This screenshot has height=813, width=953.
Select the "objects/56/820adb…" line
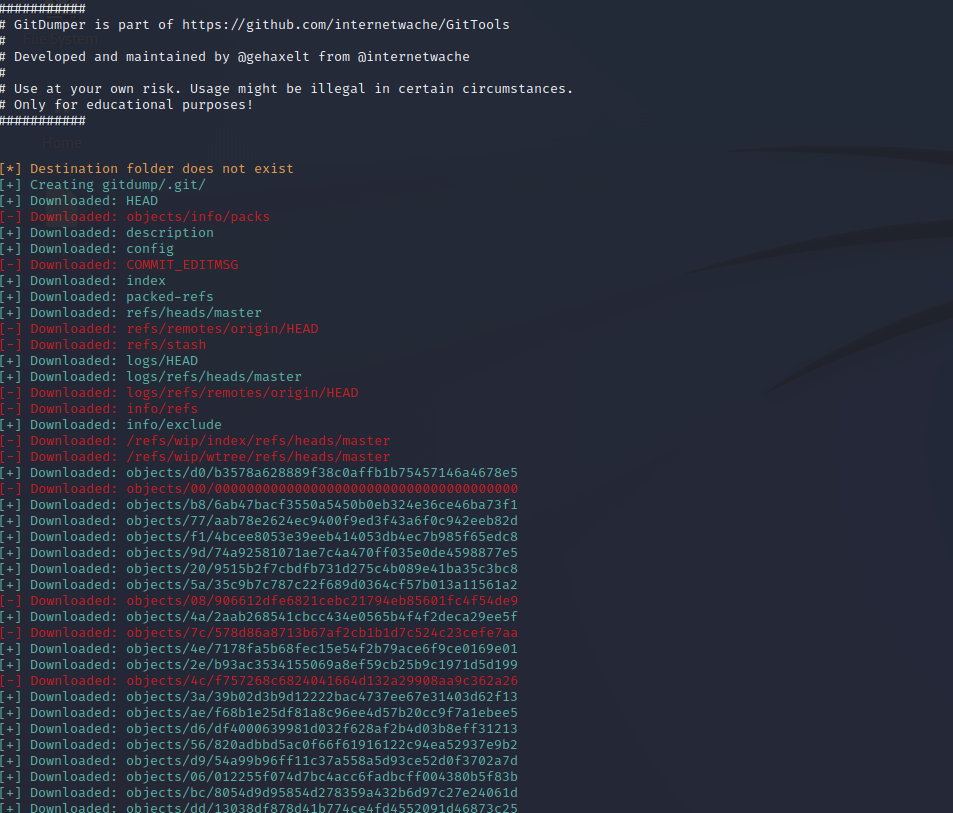259,745
